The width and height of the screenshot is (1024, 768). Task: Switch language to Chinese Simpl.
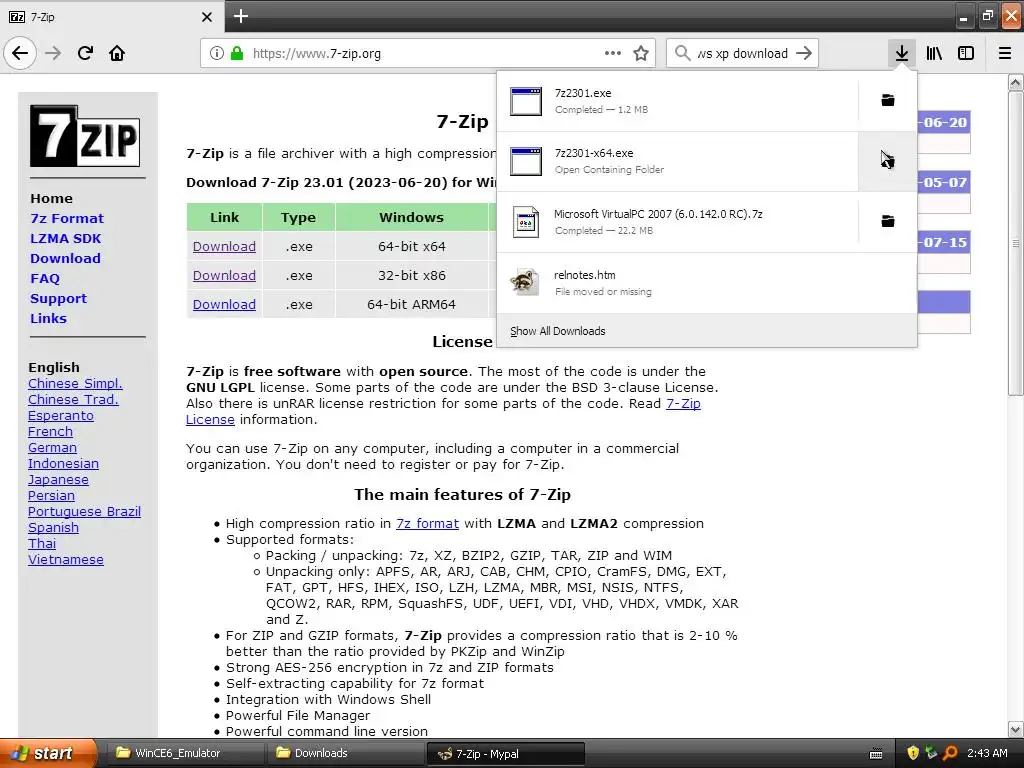75,383
